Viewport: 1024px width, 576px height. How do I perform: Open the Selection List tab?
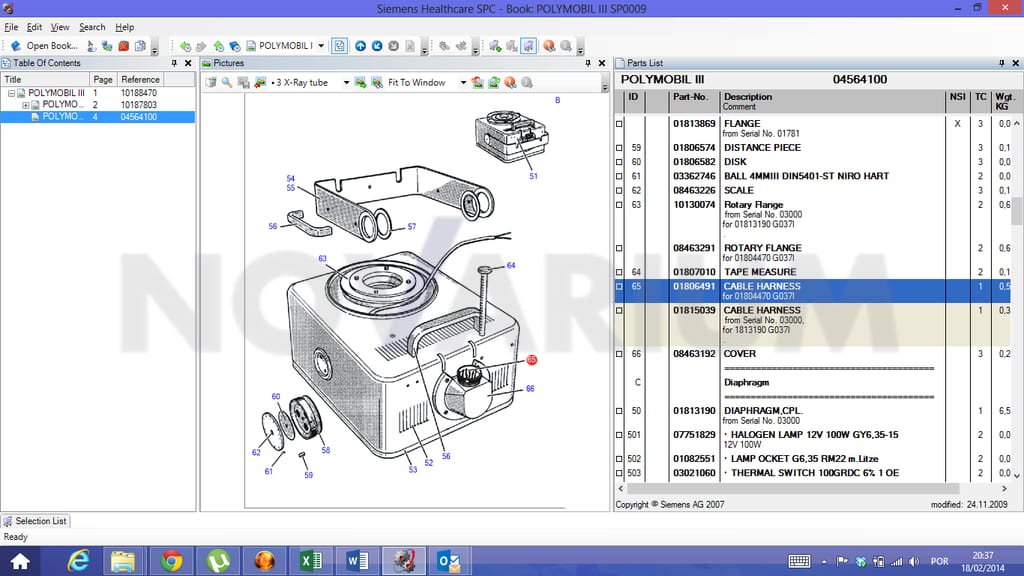click(x=35, y=521)
